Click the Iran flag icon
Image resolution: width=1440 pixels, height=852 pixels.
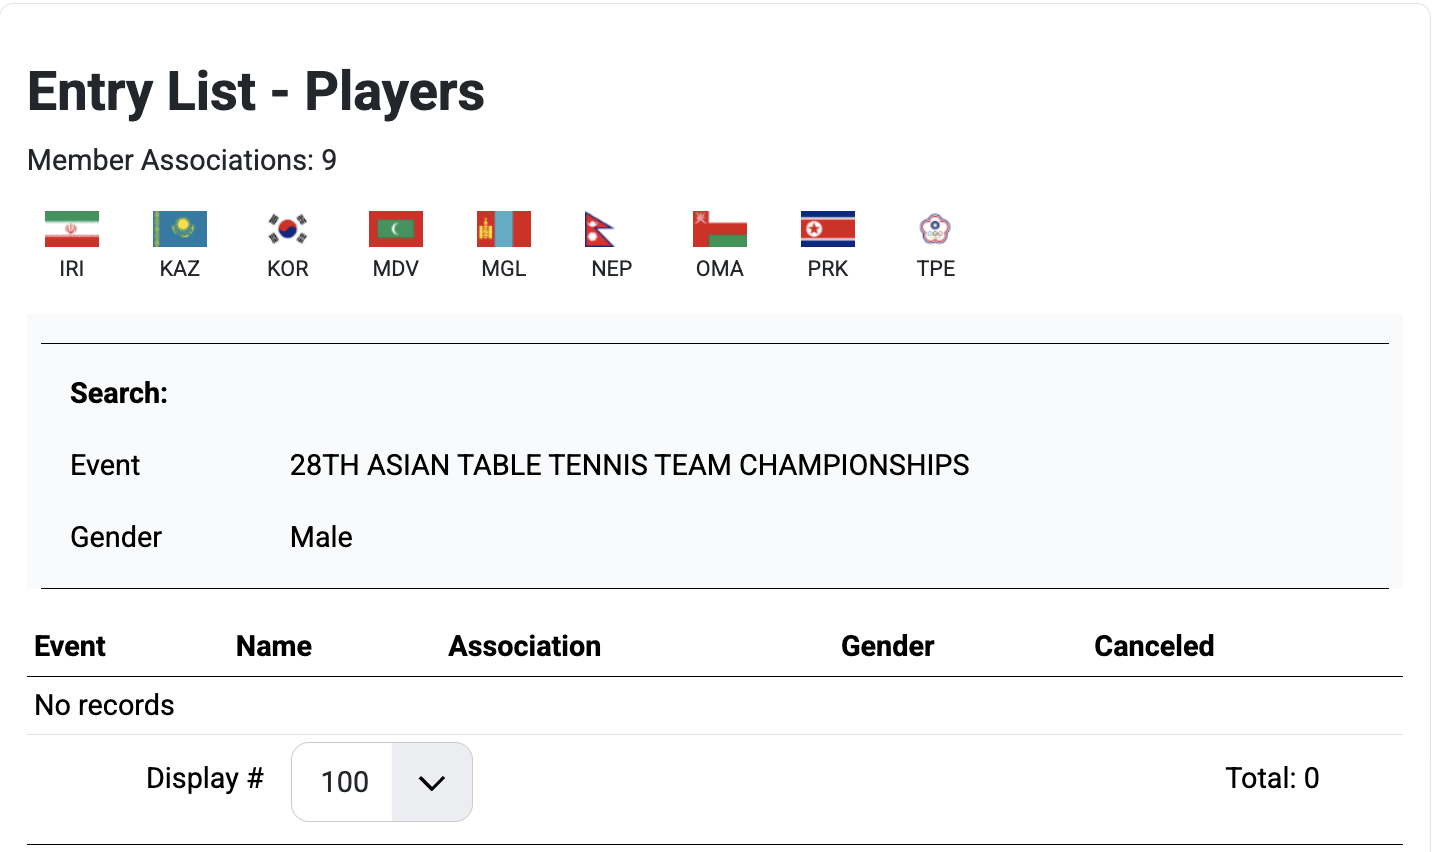click(x=72, y=229)
